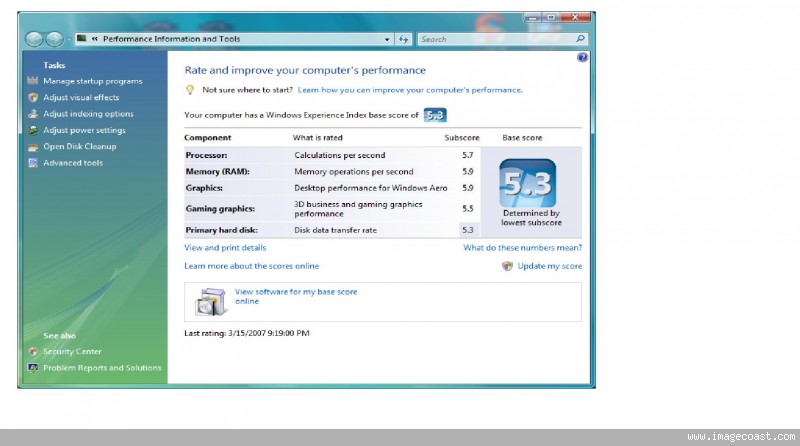Click the Tasks heading in sidebar
Screen dimensions: 800x446
[x=54, y=65]
